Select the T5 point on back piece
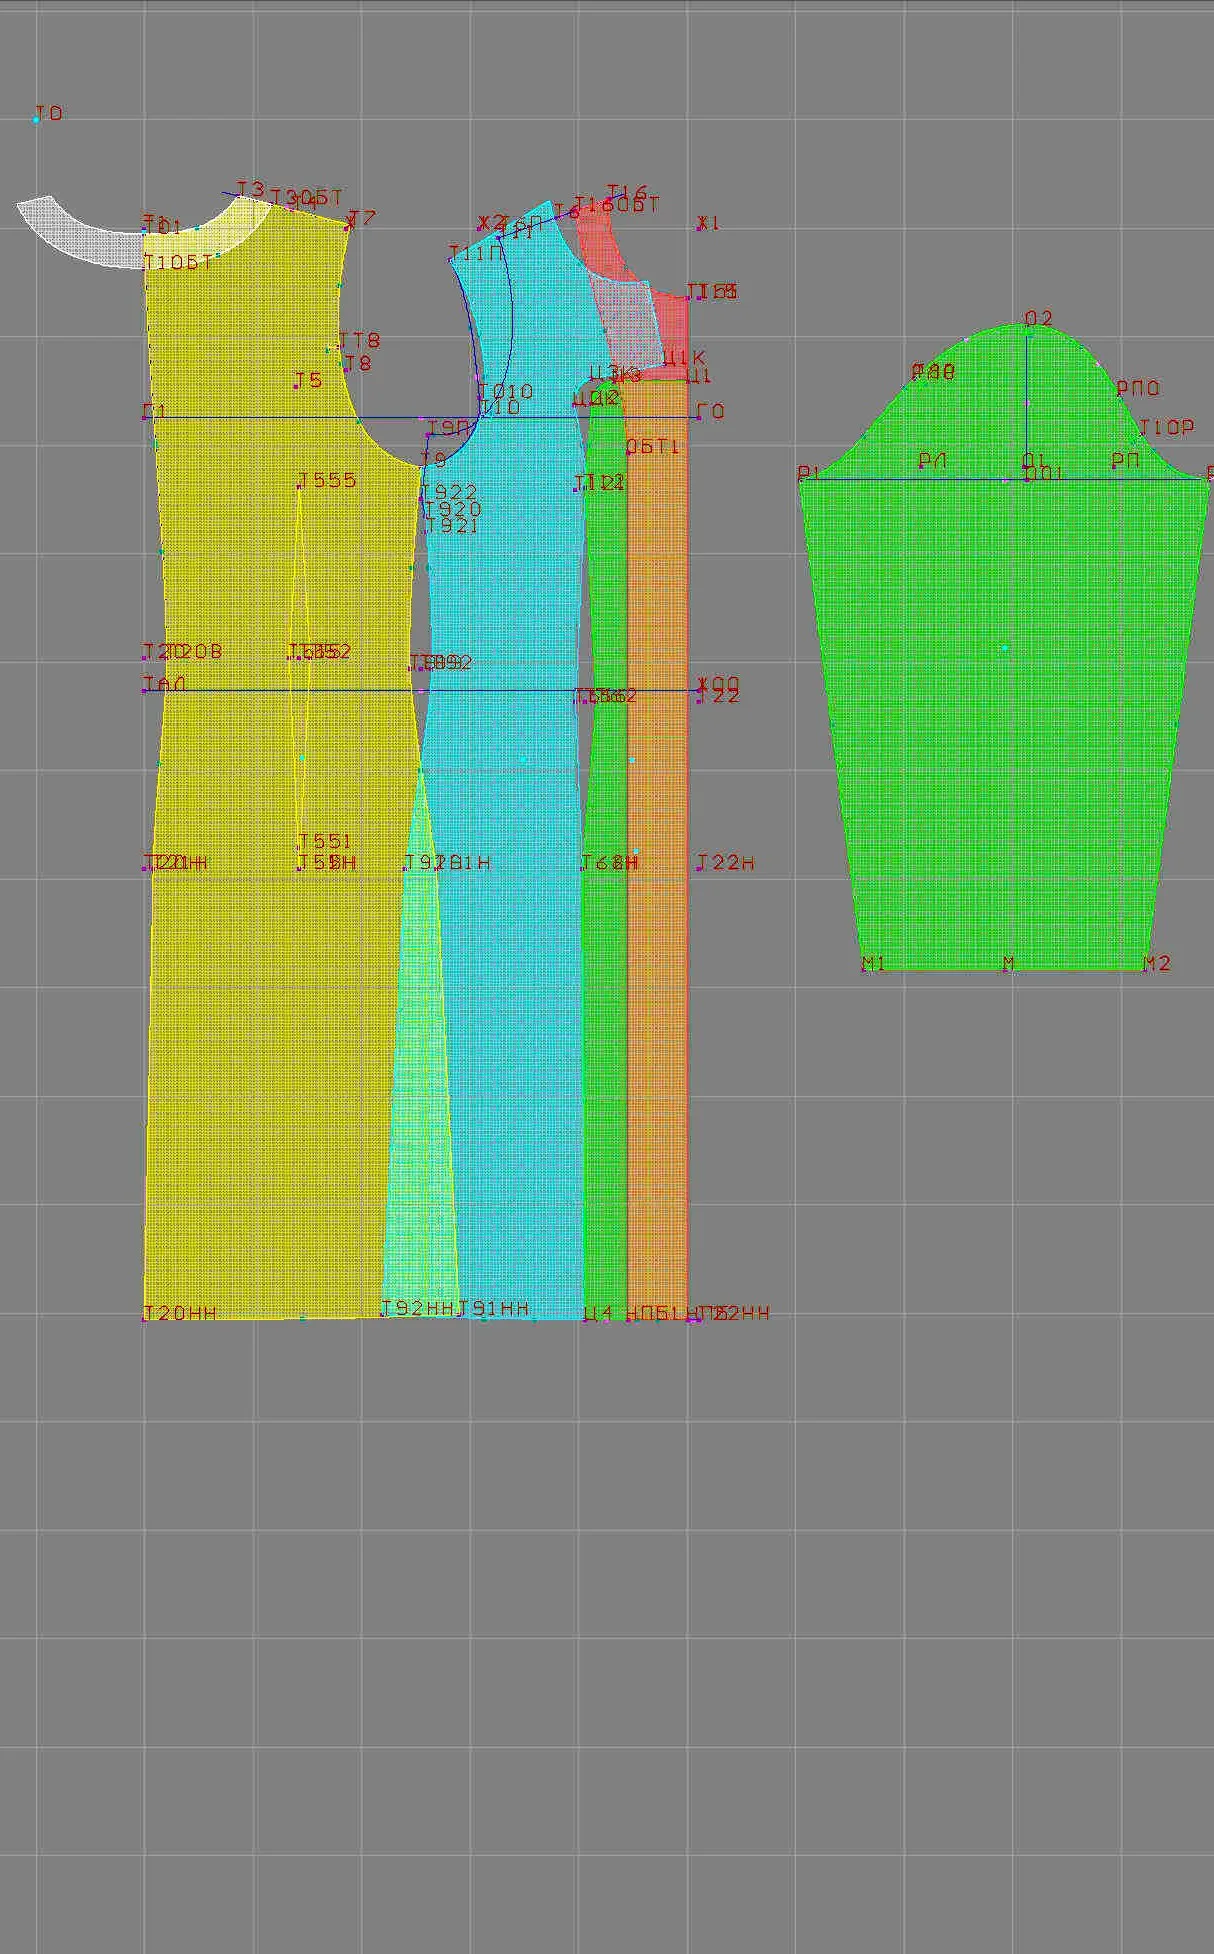 pyautogui.click(x=308, y=380)
